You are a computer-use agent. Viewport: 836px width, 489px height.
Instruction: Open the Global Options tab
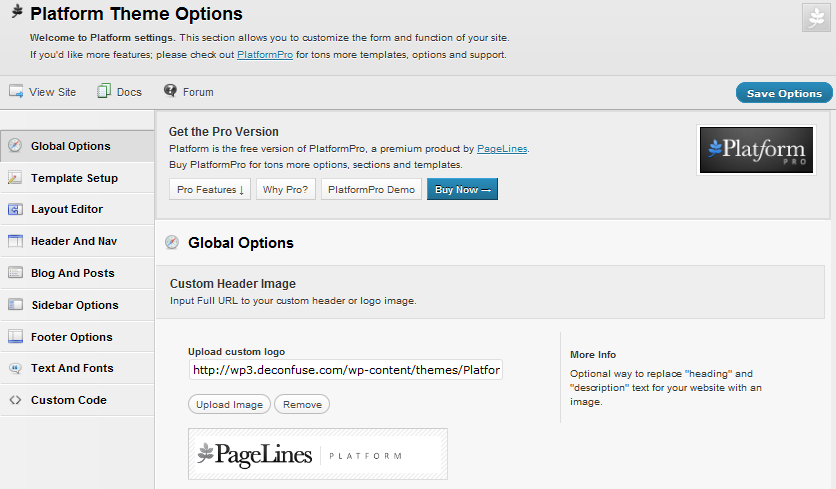(x=77, y=146)
